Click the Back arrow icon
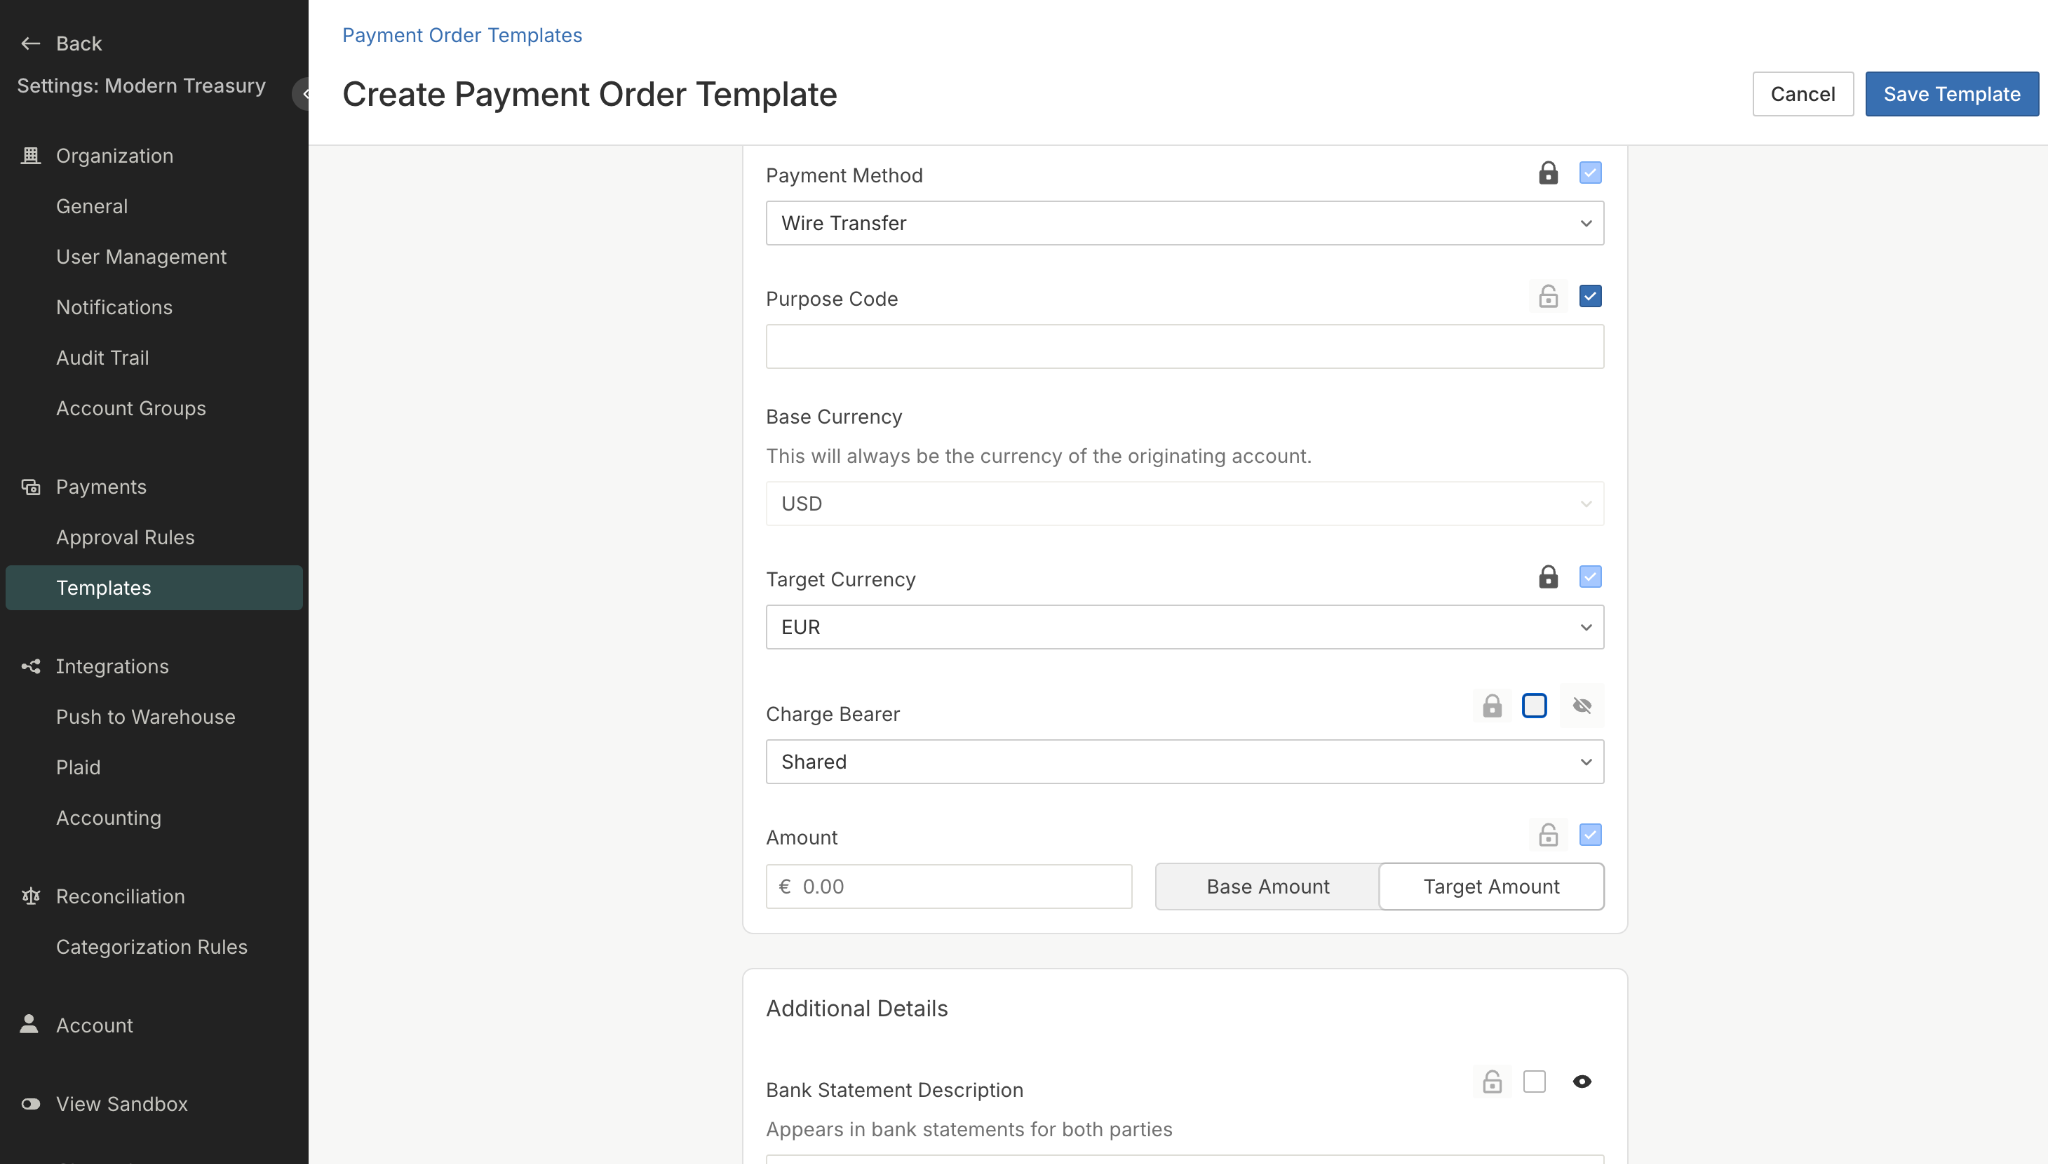The height and width of the screenshot is (1164, 2048). tap(30, 43)
